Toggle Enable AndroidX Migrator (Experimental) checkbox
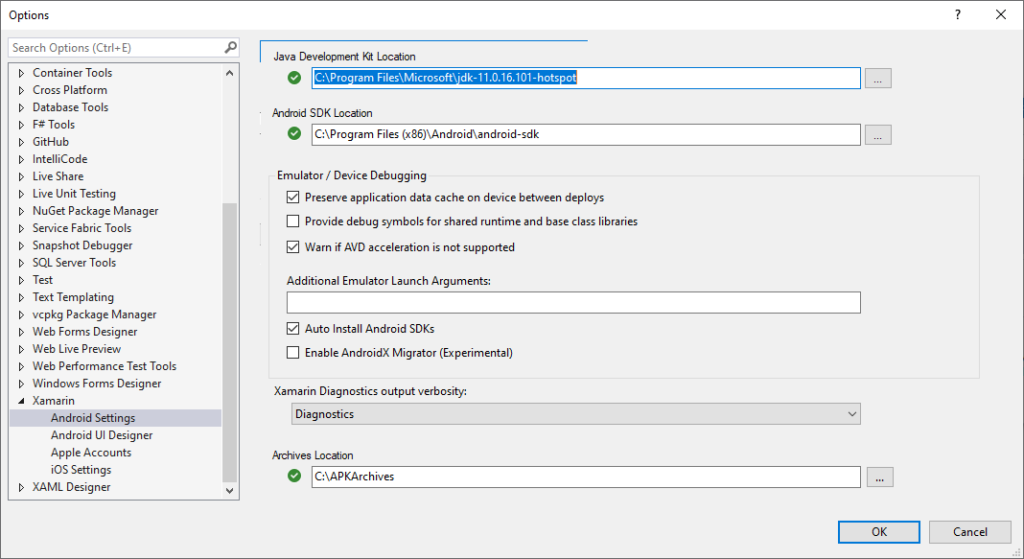Viewport: 1024px width, 559px height. 293,353
